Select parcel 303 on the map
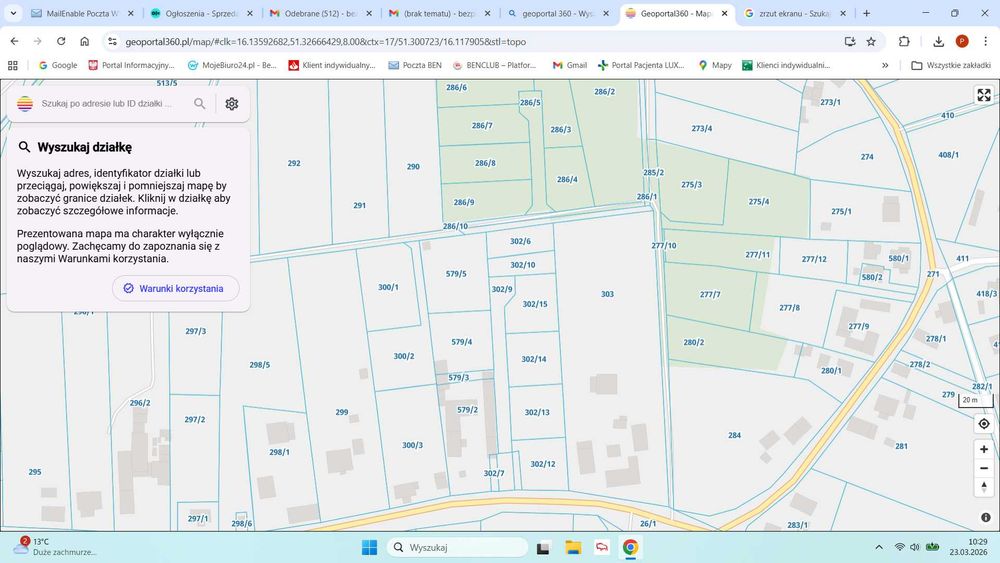Viewport: 1000px width, 563px height. coord(607,294)
